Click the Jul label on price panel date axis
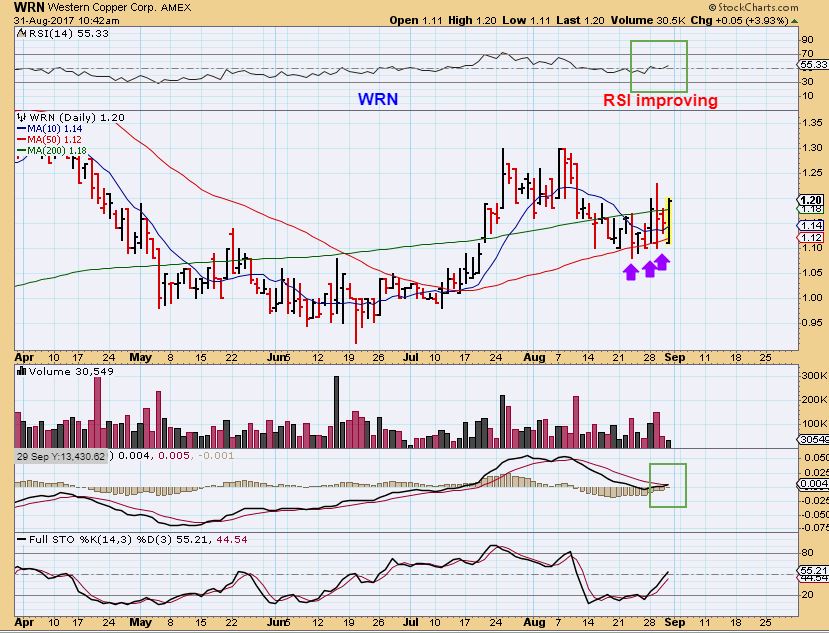The height and width of the screenshot is (633, 829). [x=411, y=357]
